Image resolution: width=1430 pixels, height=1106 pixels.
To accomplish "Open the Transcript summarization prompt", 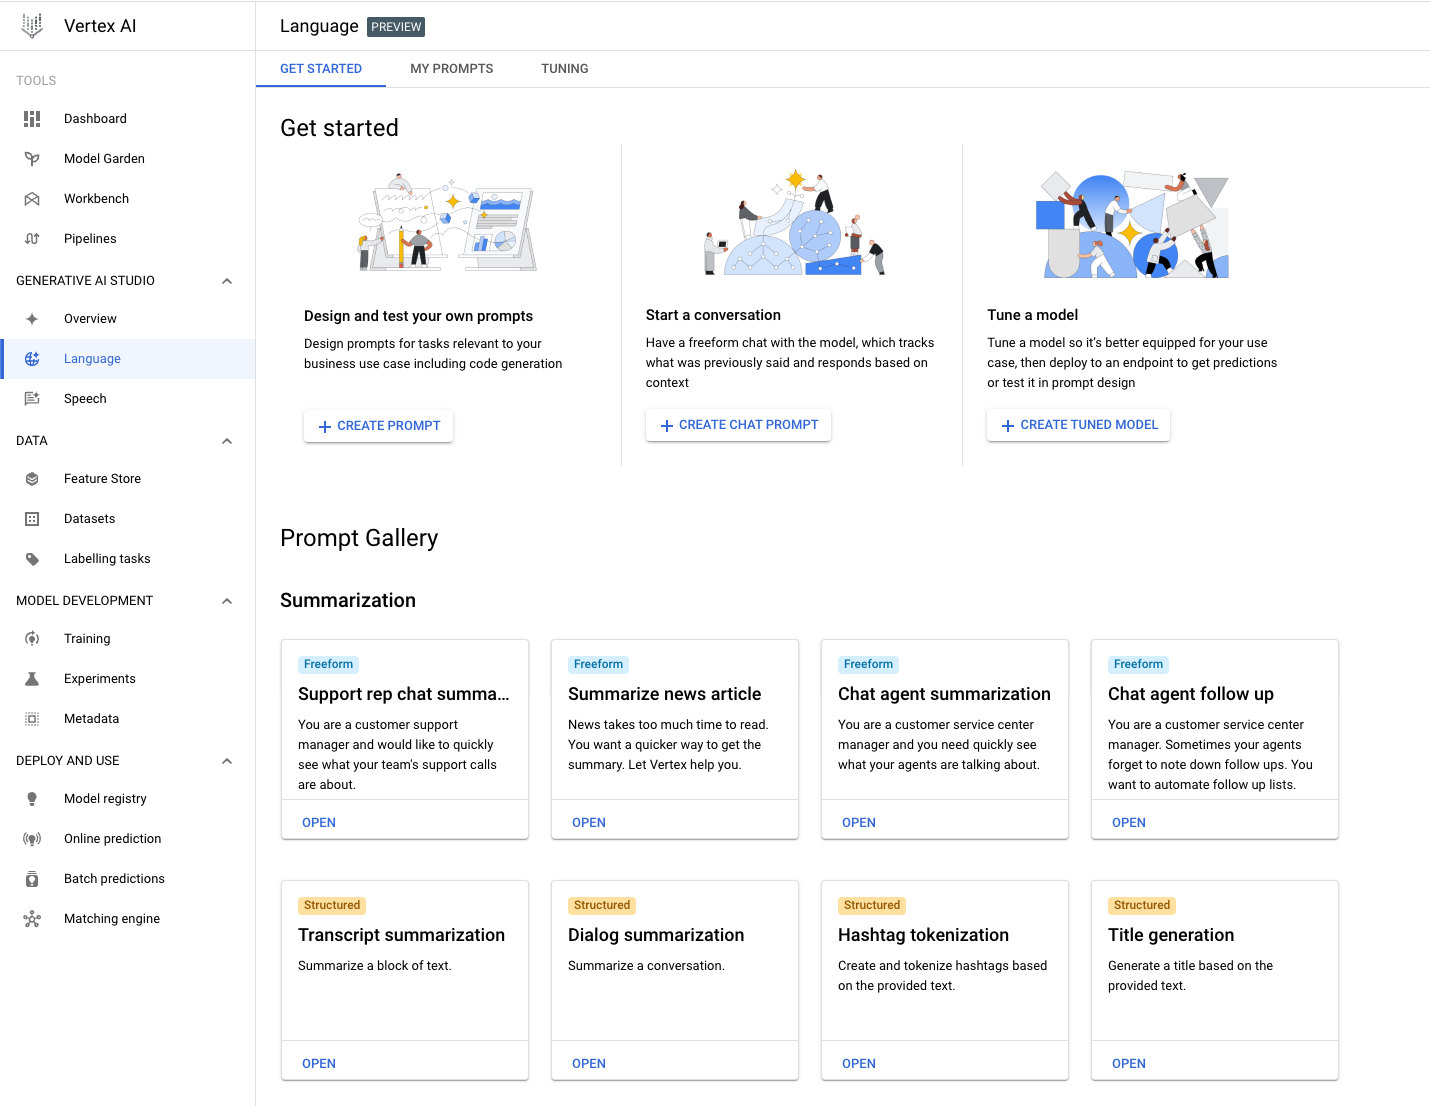I will click(x=319, y=1064).
